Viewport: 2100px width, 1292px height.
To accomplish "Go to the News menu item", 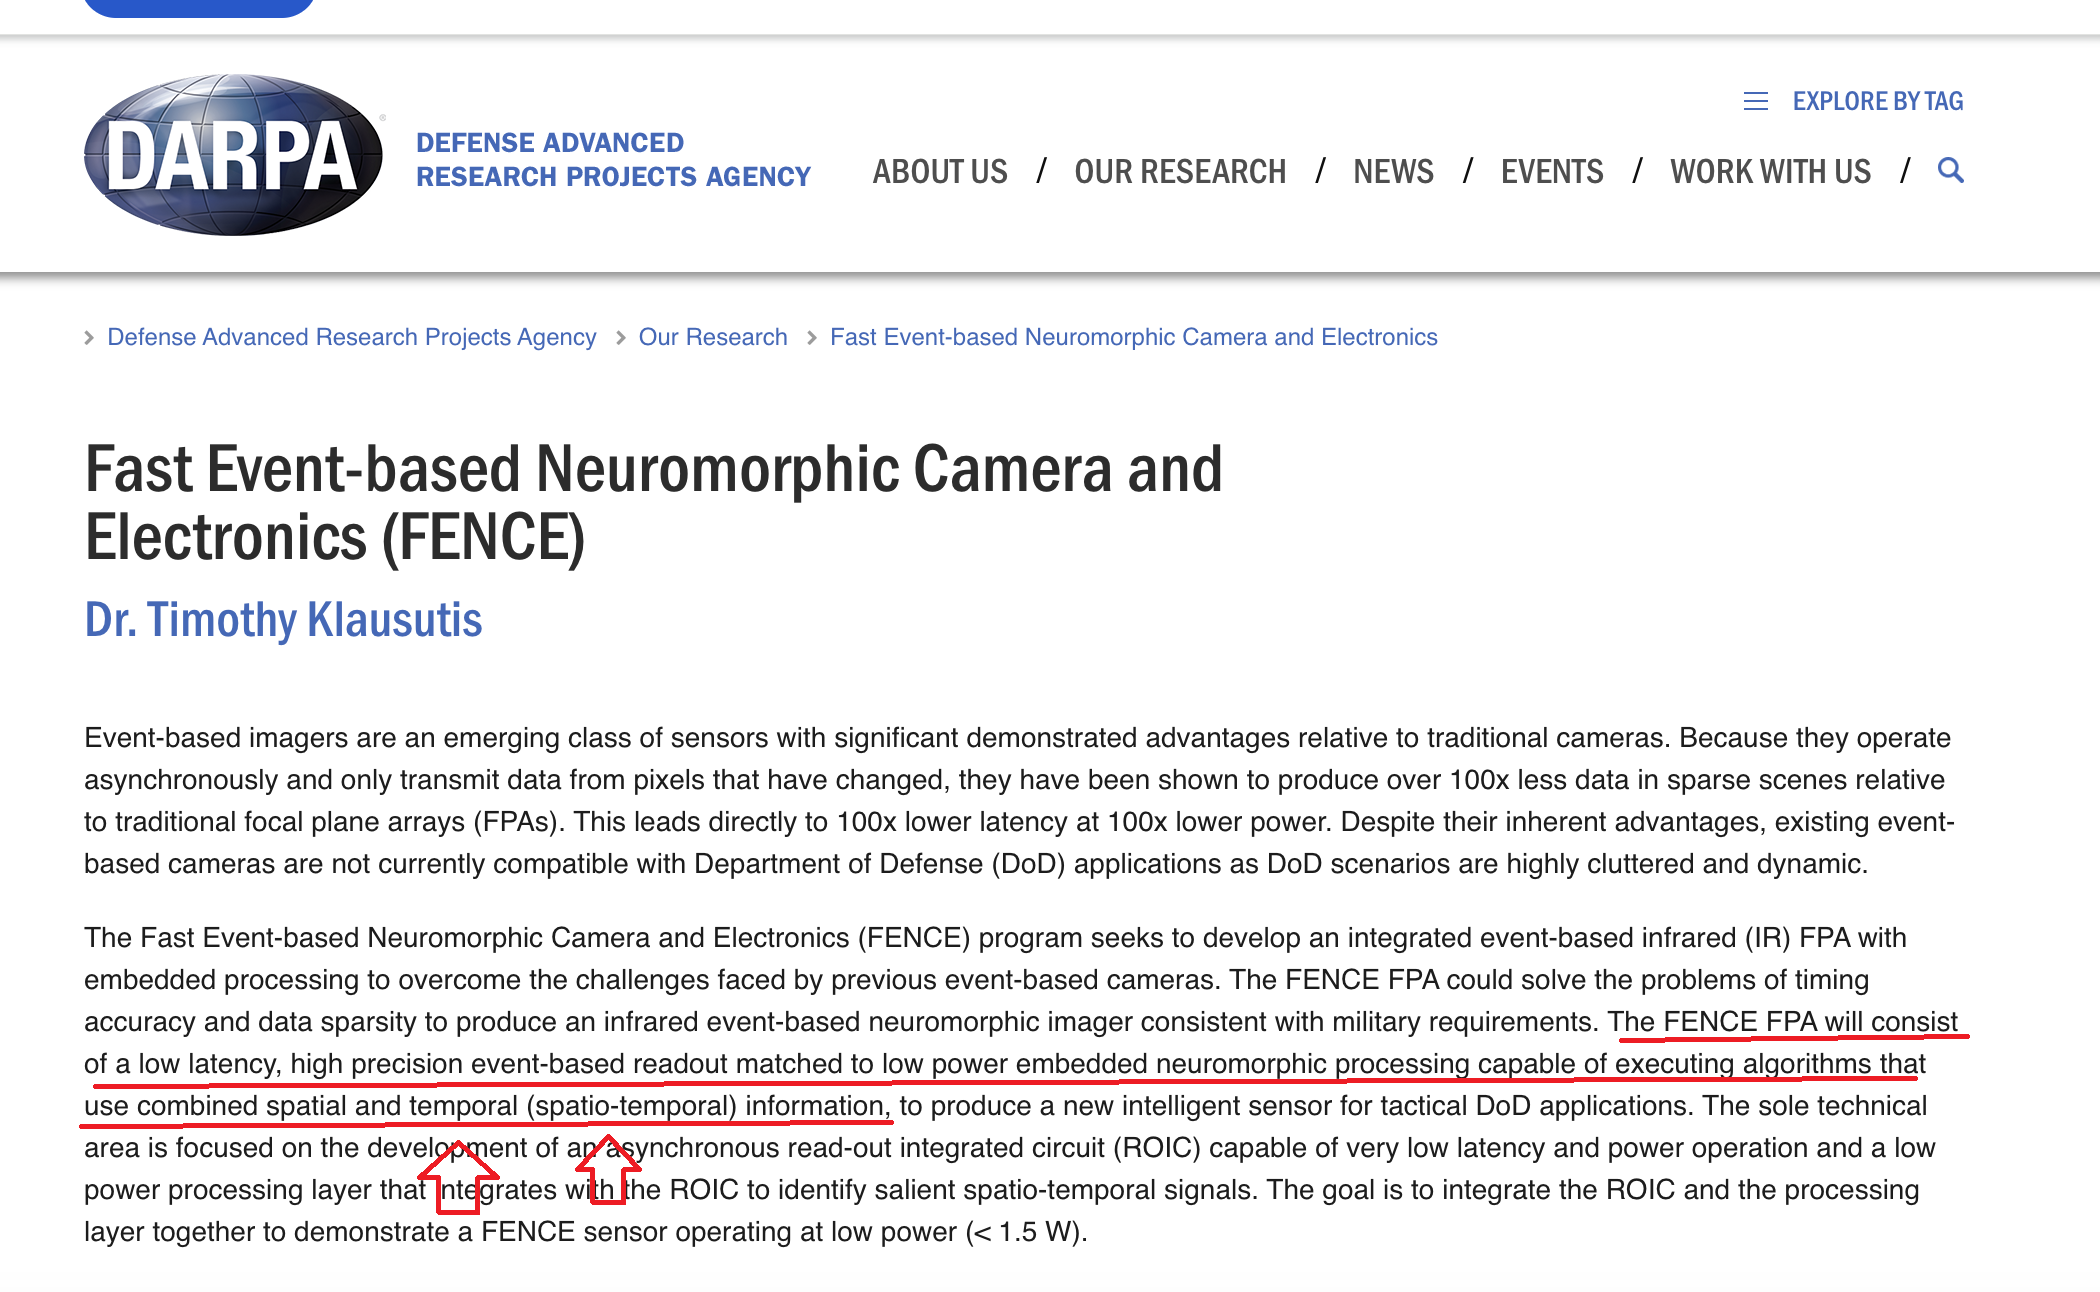I will click(1393, 171).
